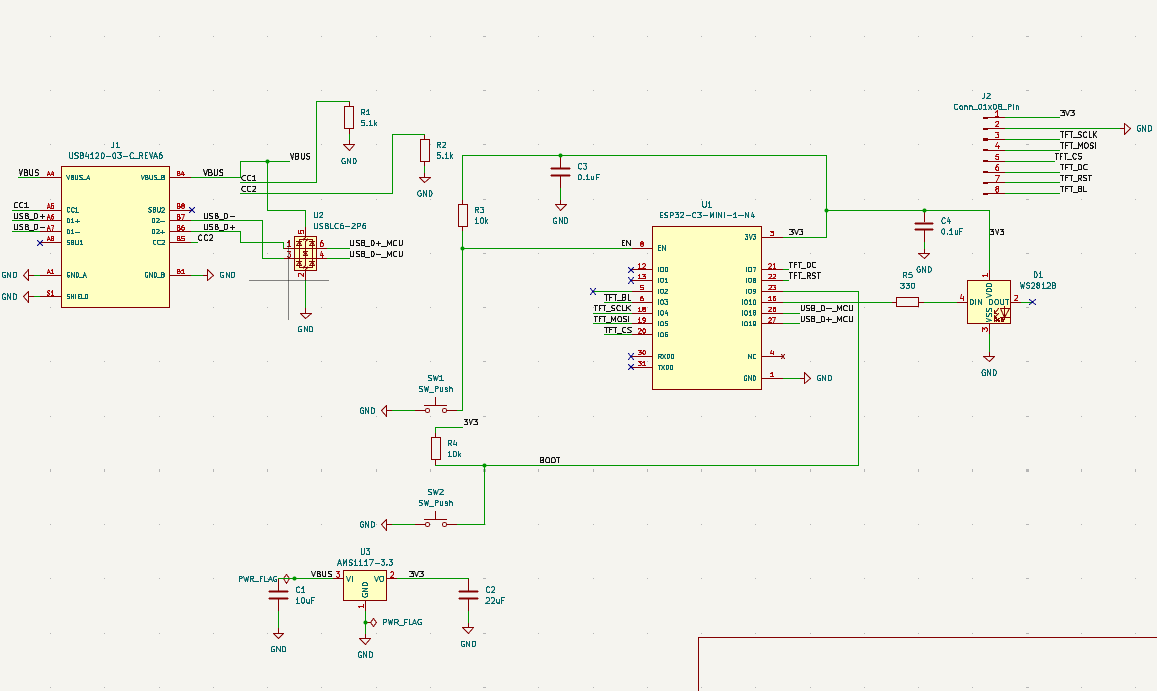The width and height of the screenshot is (1157, 691).
Task: Click the VBUS label at U3 VI pin
Action: (x=322, y=574)
